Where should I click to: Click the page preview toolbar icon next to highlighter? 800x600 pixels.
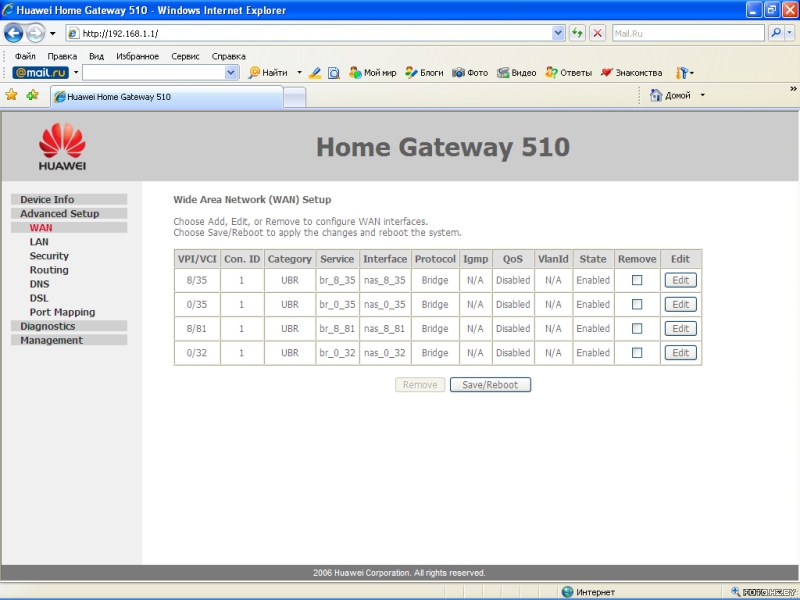[334, 73]
